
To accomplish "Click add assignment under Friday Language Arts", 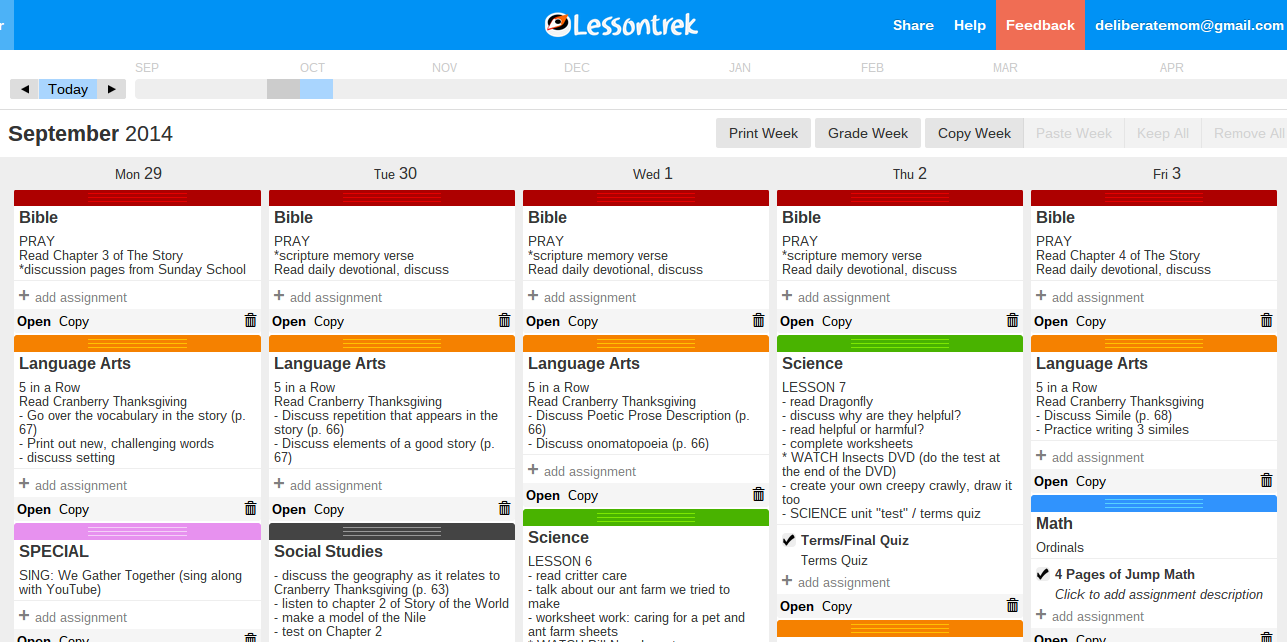I will tap(1097, 457).
